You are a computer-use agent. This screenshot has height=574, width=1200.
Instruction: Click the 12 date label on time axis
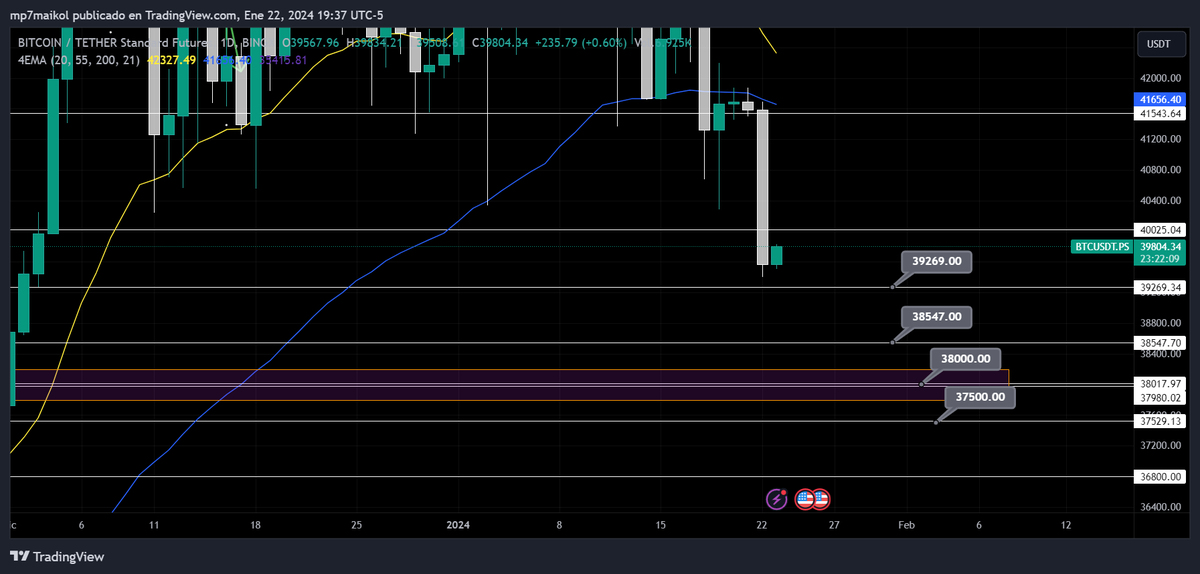pos(1066,524)
